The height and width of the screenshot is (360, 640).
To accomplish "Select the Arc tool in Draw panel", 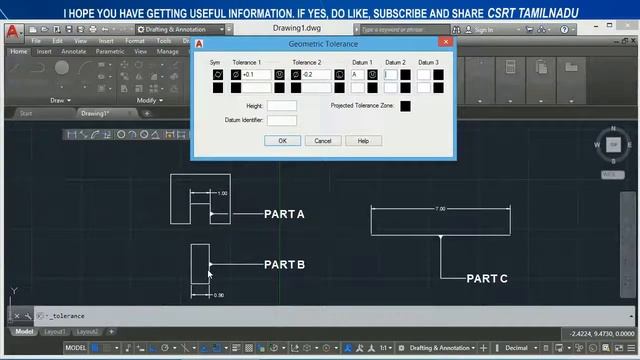I will click(x=85, y=67).
